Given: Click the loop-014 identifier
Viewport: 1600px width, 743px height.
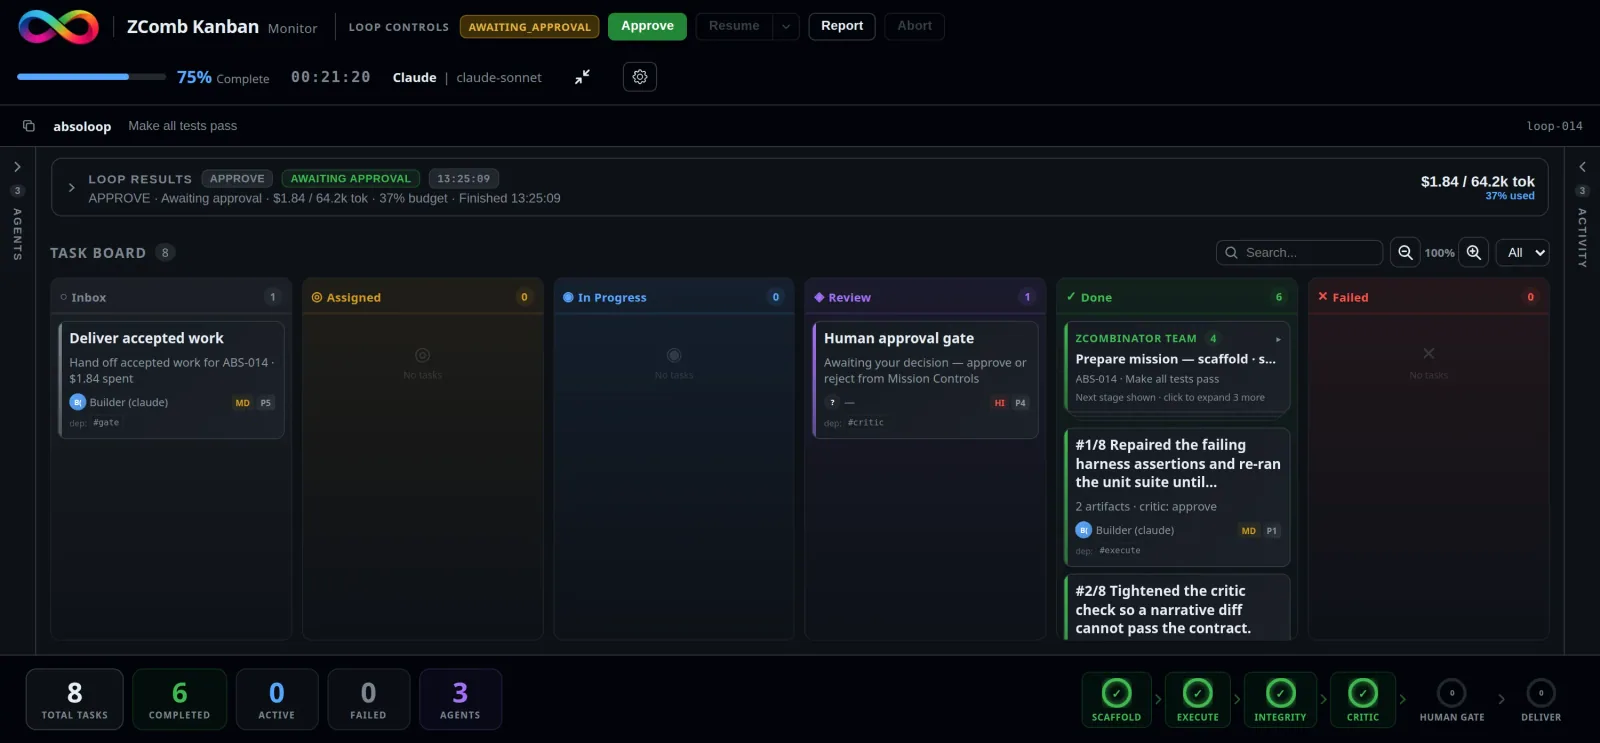Looking at the screenshot, I should (x=1554, y=126).
